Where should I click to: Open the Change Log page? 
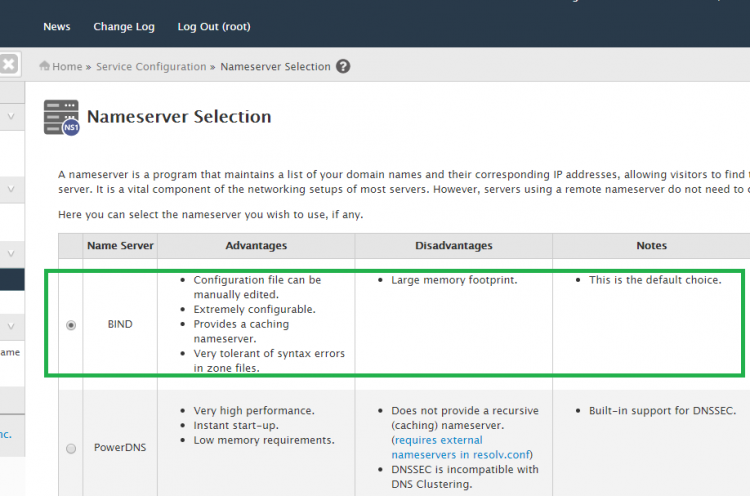tap(124, 27)
